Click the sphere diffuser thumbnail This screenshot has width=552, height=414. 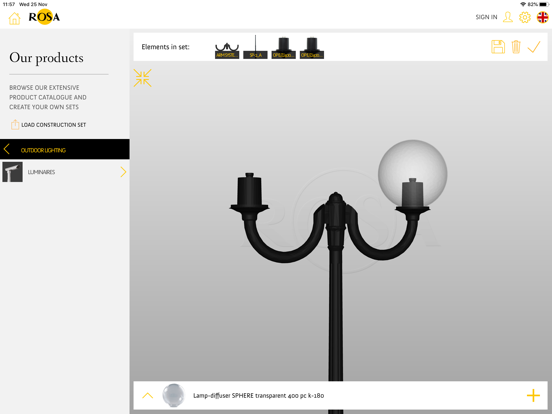(x=173, y=395)
